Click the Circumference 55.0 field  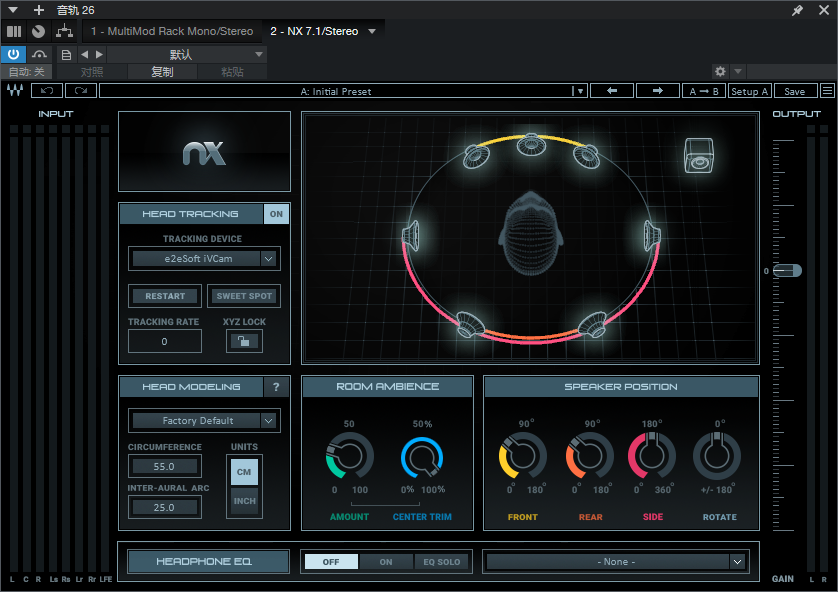click(165, 466)
